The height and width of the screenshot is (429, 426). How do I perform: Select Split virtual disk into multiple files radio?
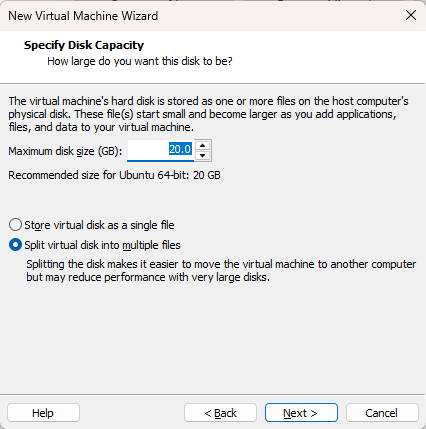[x=15, y=245]
